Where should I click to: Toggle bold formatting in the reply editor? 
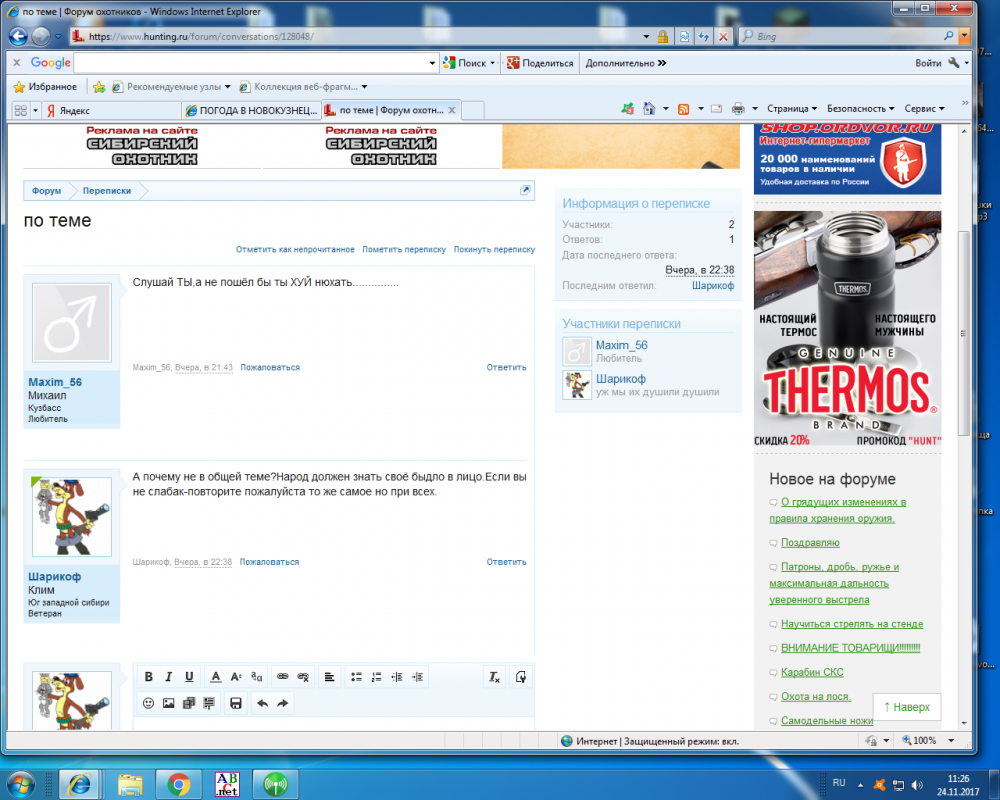coord(149,677)
